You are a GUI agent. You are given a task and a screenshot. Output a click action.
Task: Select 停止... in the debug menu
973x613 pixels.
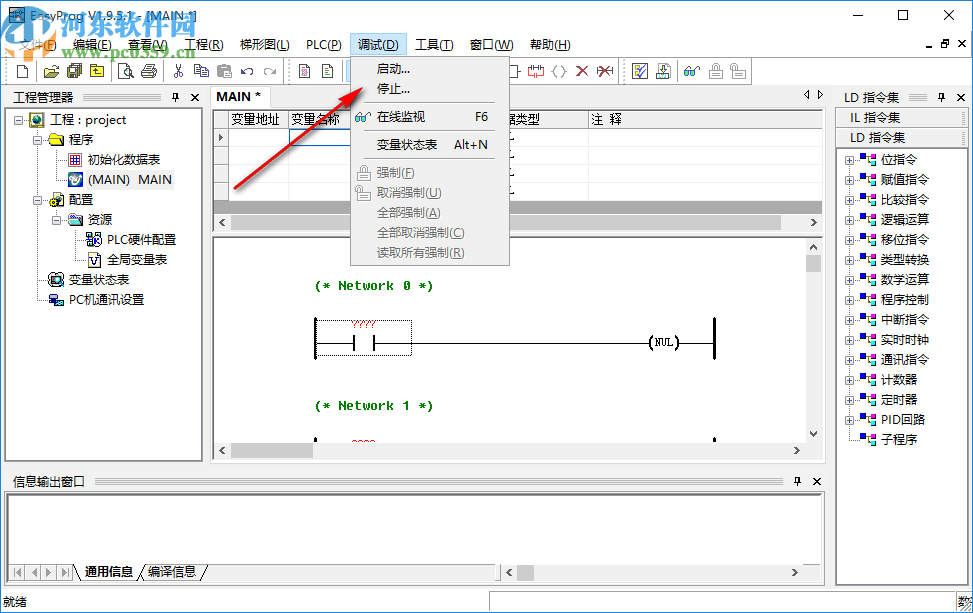pyautogui.click(x=429, y=89)
